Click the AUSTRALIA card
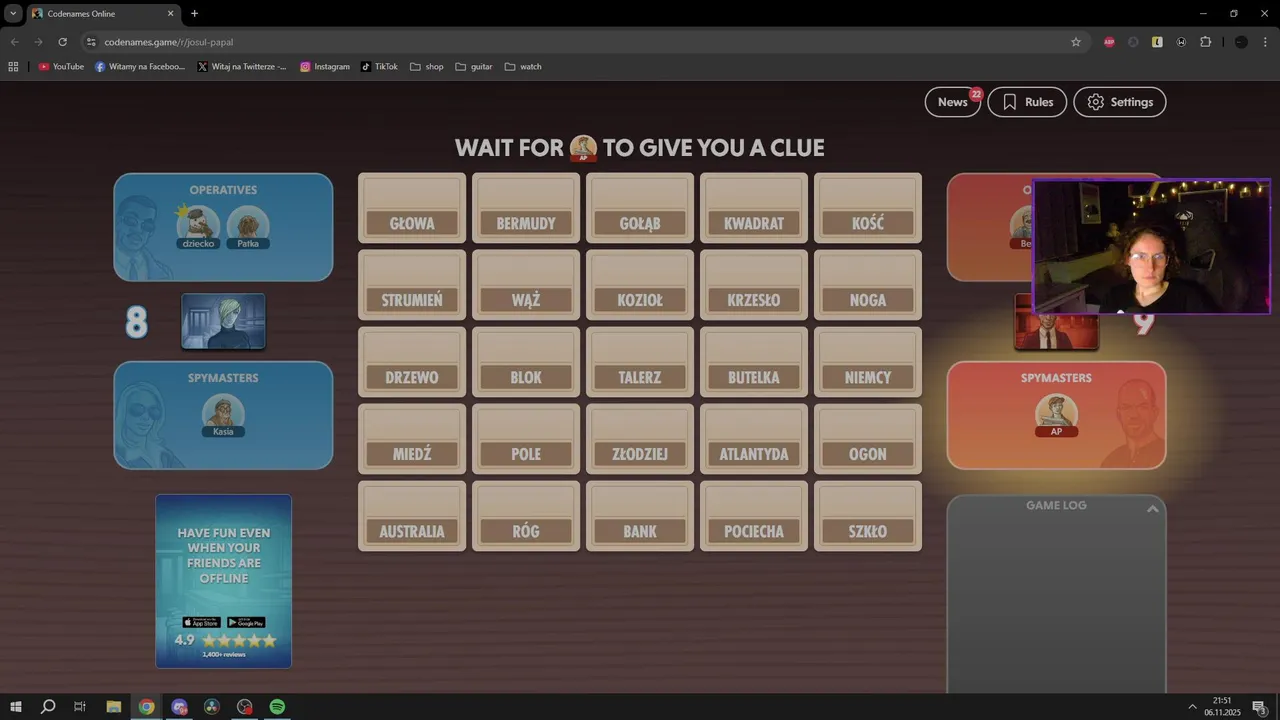 tap(412, 516)
